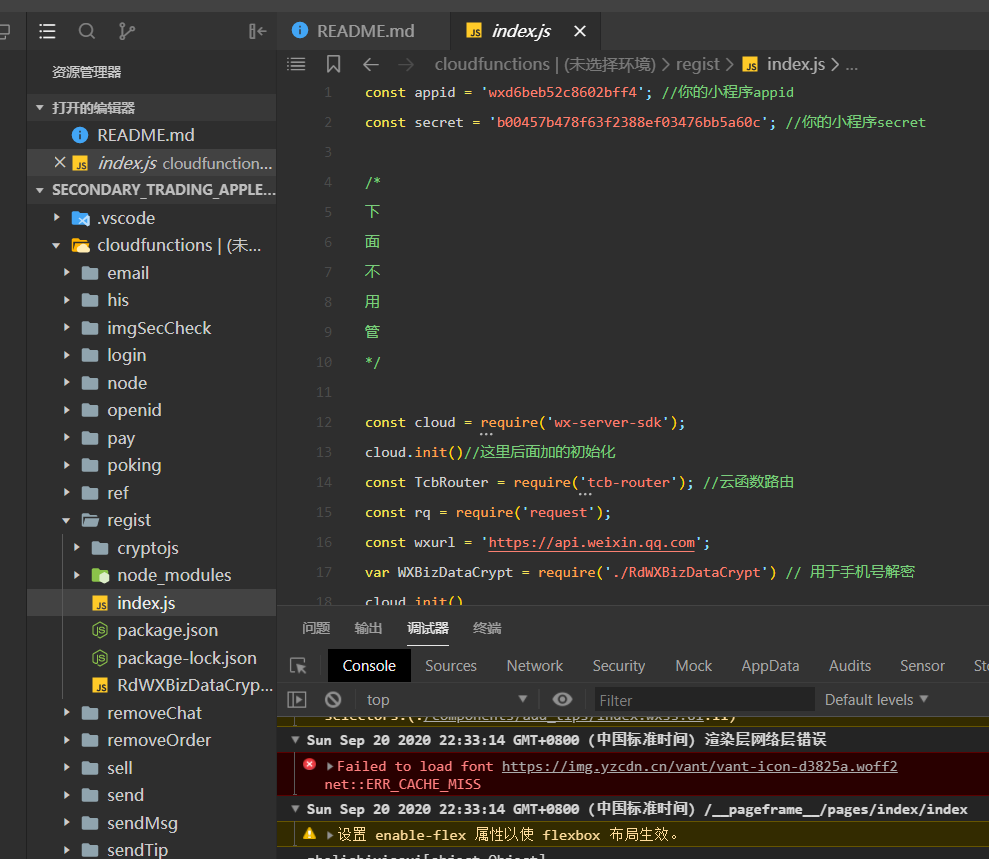The height and width of the screenshot is (859, 989).
Task: Select the Audits devtools tab
Action: coord(850,666)
